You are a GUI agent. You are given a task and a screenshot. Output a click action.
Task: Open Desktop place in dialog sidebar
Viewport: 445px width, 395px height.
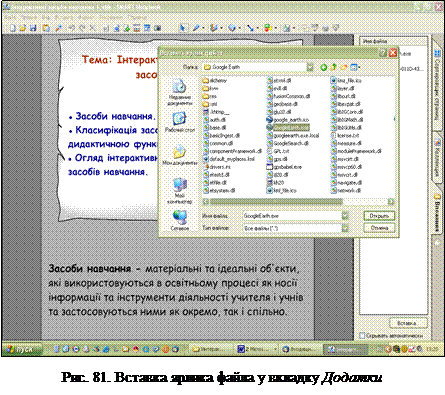click(x=180, y=122)
